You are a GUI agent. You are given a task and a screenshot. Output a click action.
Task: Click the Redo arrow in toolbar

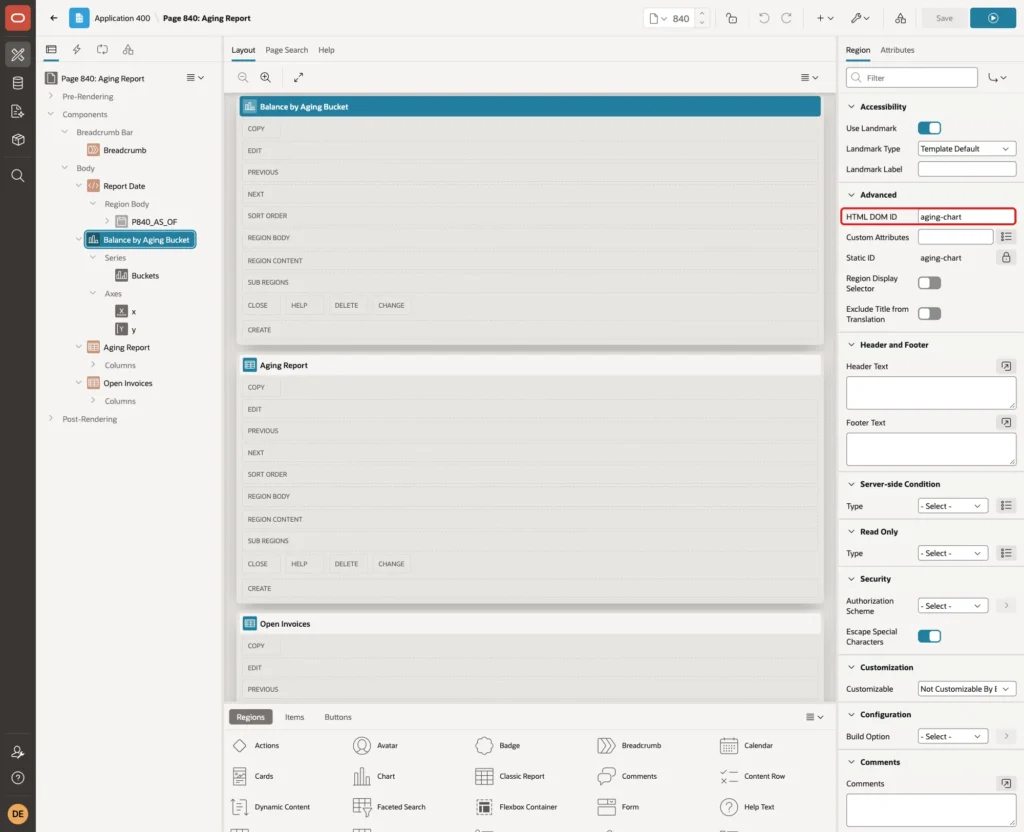coord(786,18)
